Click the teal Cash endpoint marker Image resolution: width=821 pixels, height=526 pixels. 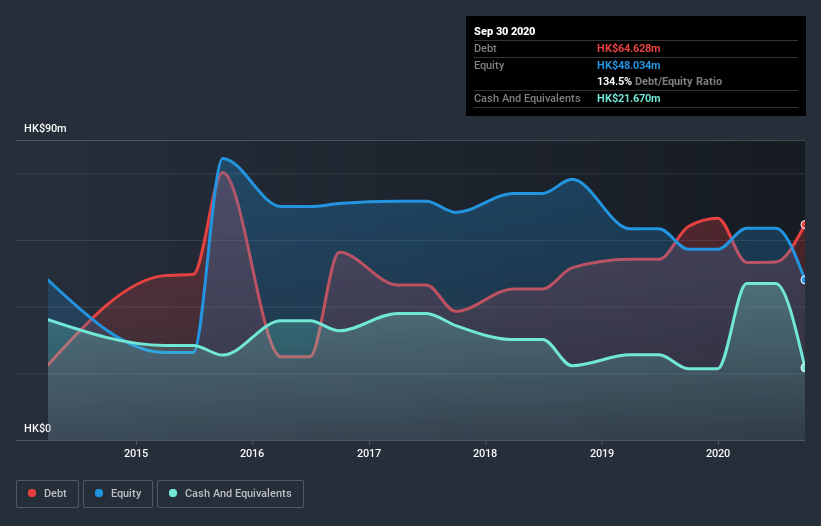(805, 368)
